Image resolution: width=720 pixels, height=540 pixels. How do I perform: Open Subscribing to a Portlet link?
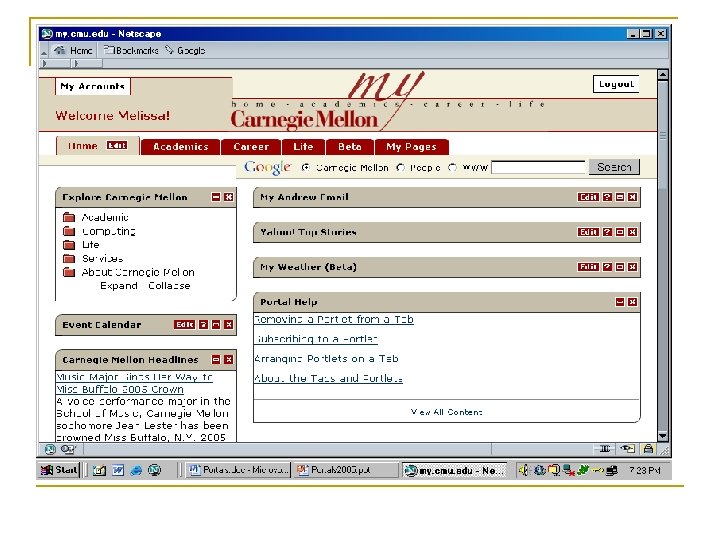pyautogui.click(x=316, y=339)
